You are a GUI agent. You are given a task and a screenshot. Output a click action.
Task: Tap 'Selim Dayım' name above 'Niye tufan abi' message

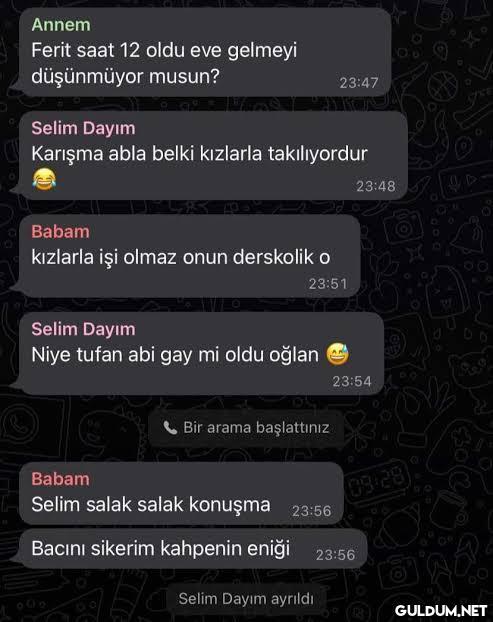tap(83, 329)
